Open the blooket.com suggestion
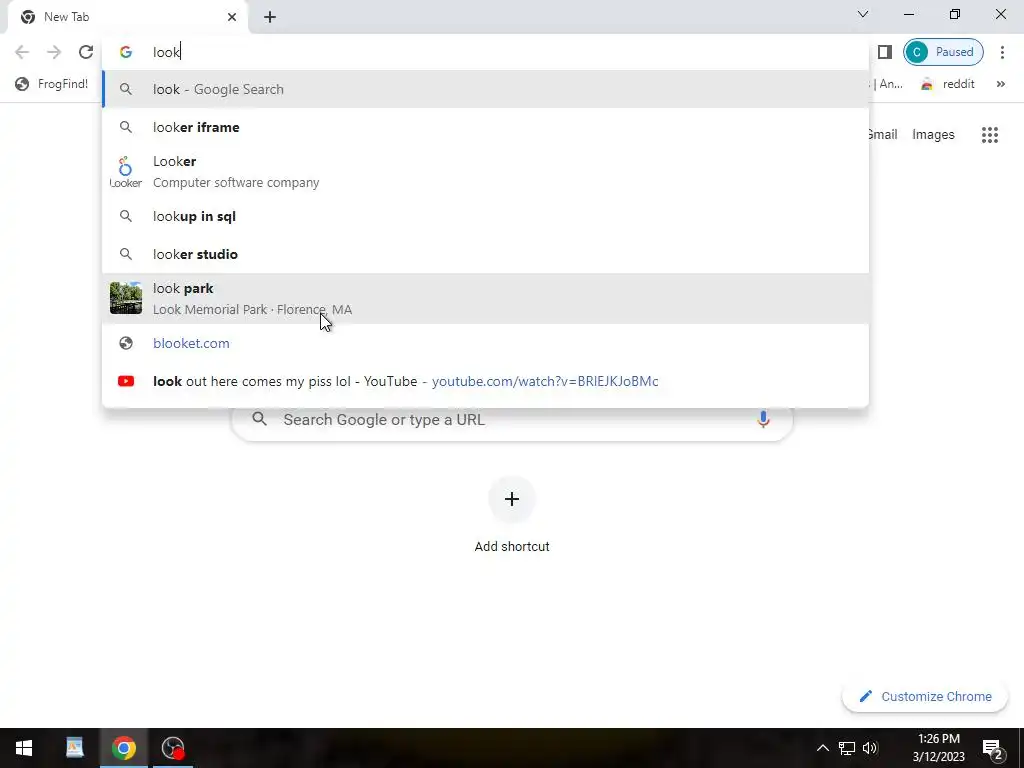 click(x=485, y=344)
